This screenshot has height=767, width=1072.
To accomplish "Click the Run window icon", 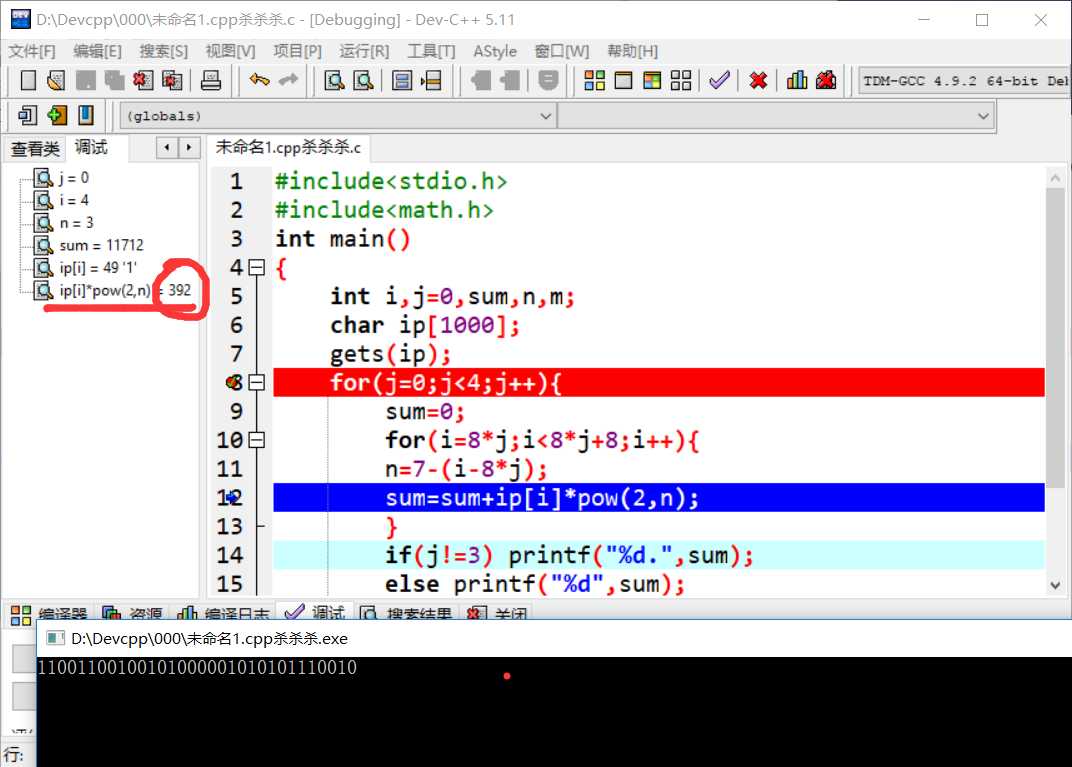I will click(624, 81).
